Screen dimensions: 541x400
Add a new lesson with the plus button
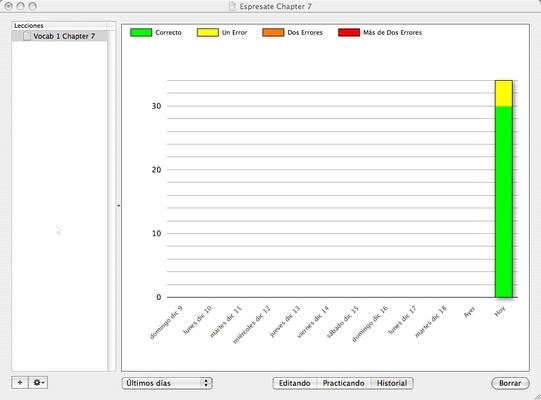(x=20, y=382)
